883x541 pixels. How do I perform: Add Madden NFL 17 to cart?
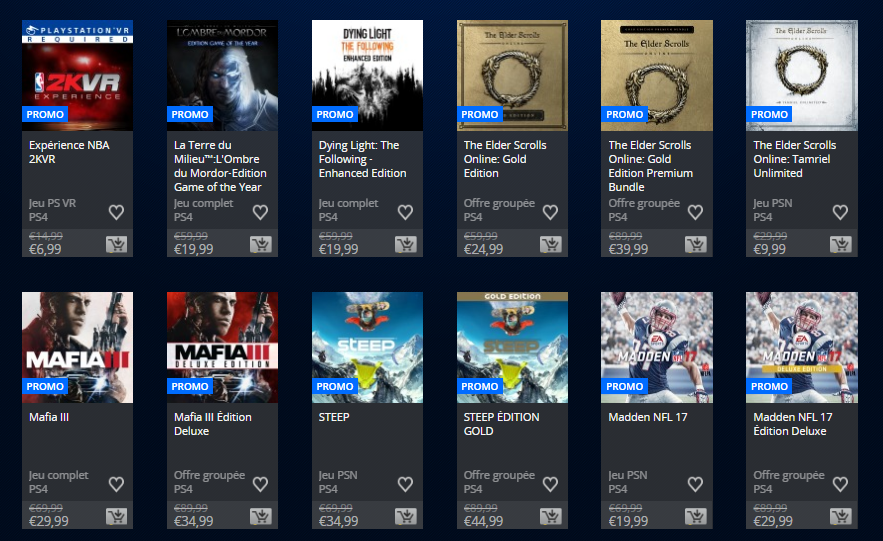(x=695, y=516)
